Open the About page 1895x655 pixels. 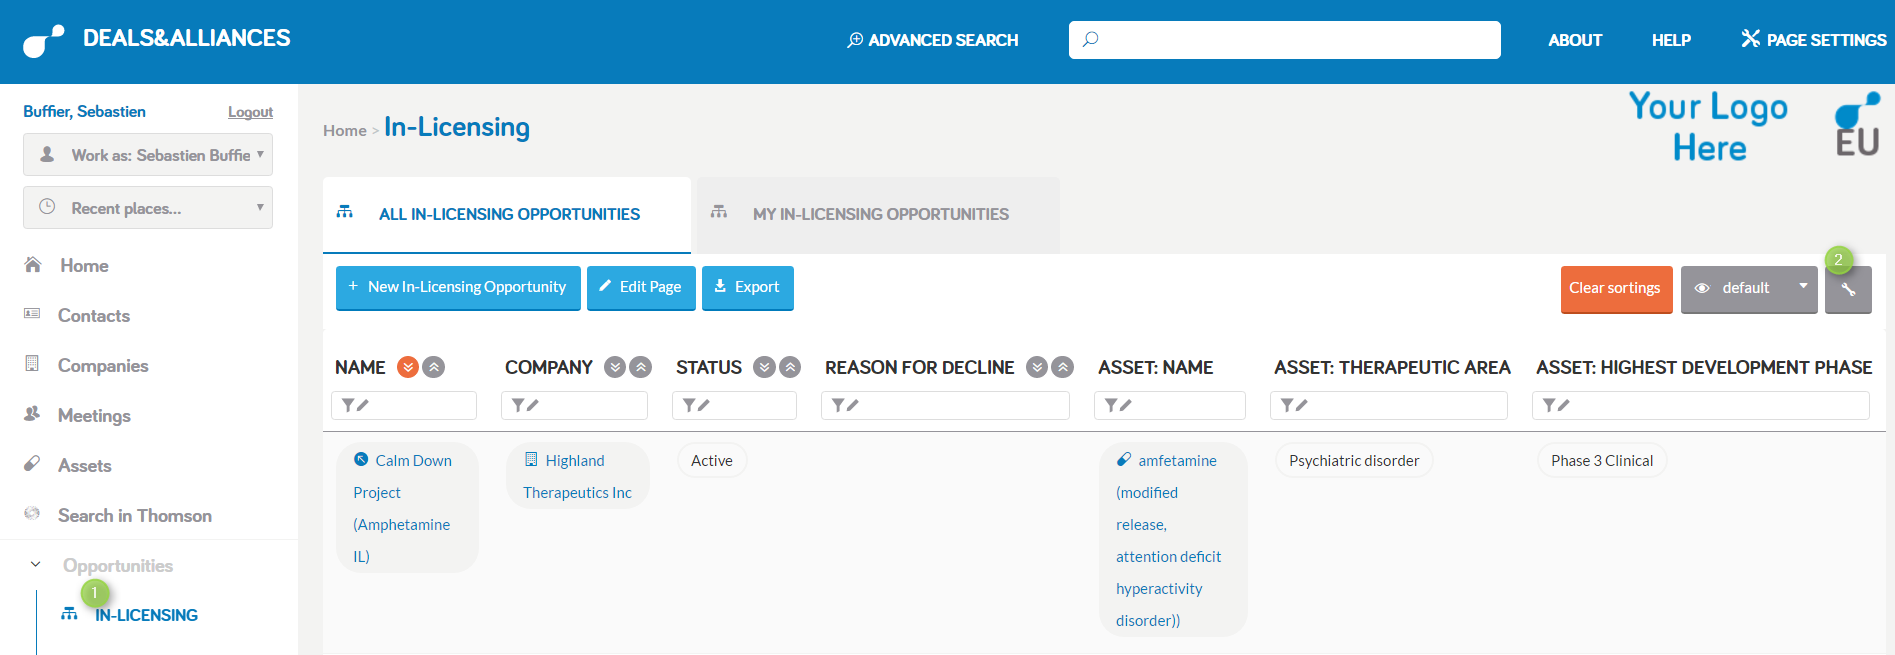pos(1575,40)
